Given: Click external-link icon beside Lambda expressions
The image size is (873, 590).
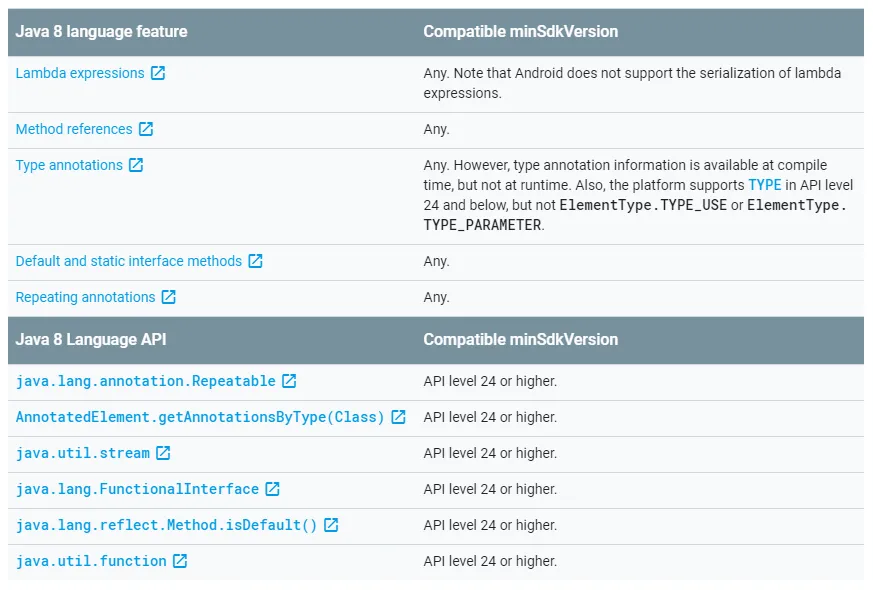Looking at the screenshot, I should point(158,73).
